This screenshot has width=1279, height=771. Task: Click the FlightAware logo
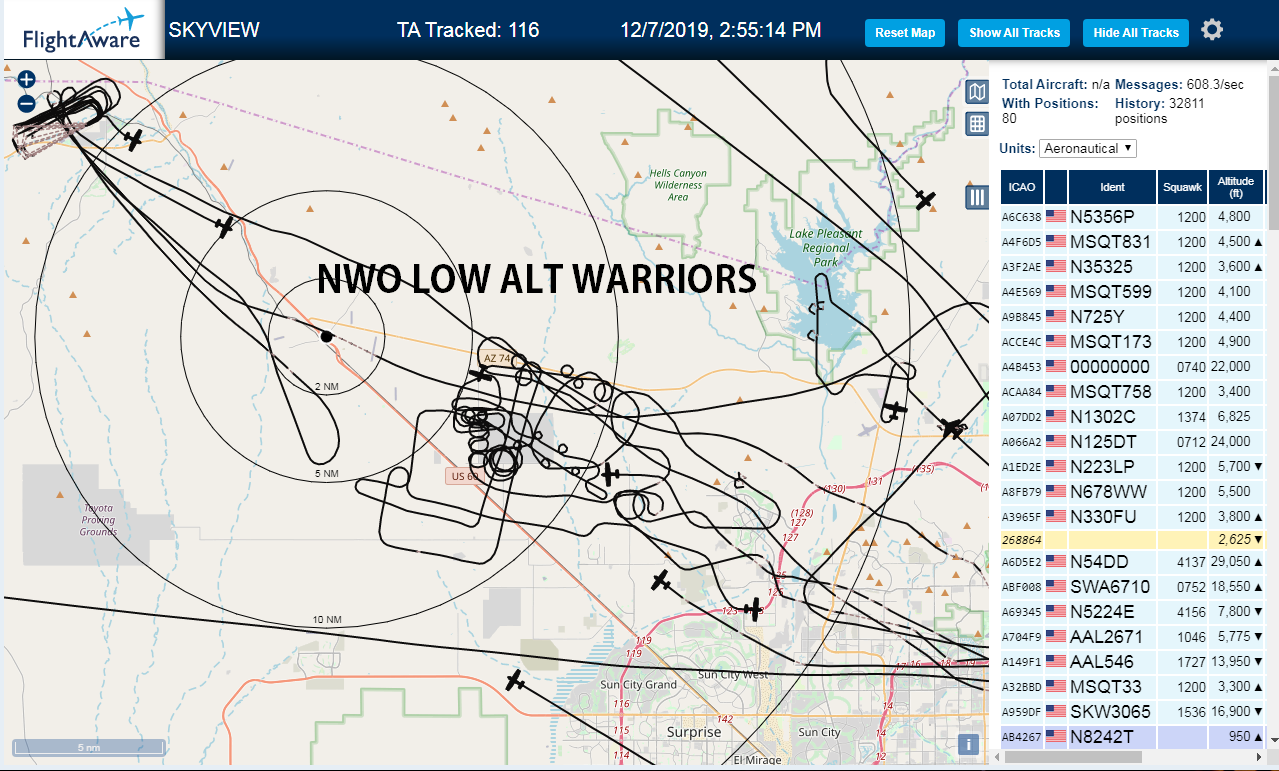tap(83, 30)
